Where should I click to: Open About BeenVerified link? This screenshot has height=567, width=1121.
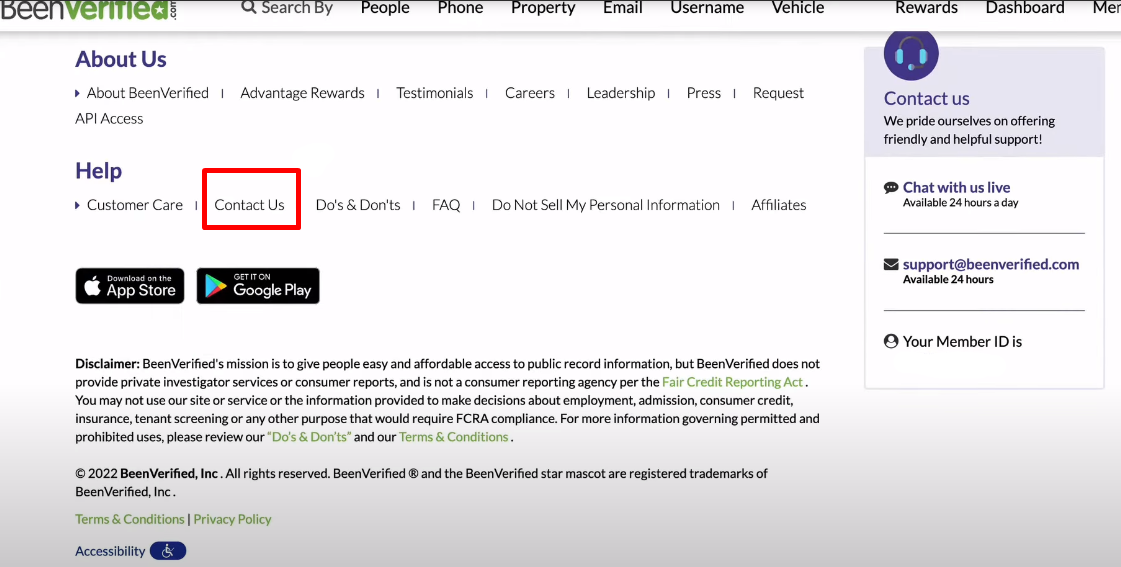click(x=148, y=93)
